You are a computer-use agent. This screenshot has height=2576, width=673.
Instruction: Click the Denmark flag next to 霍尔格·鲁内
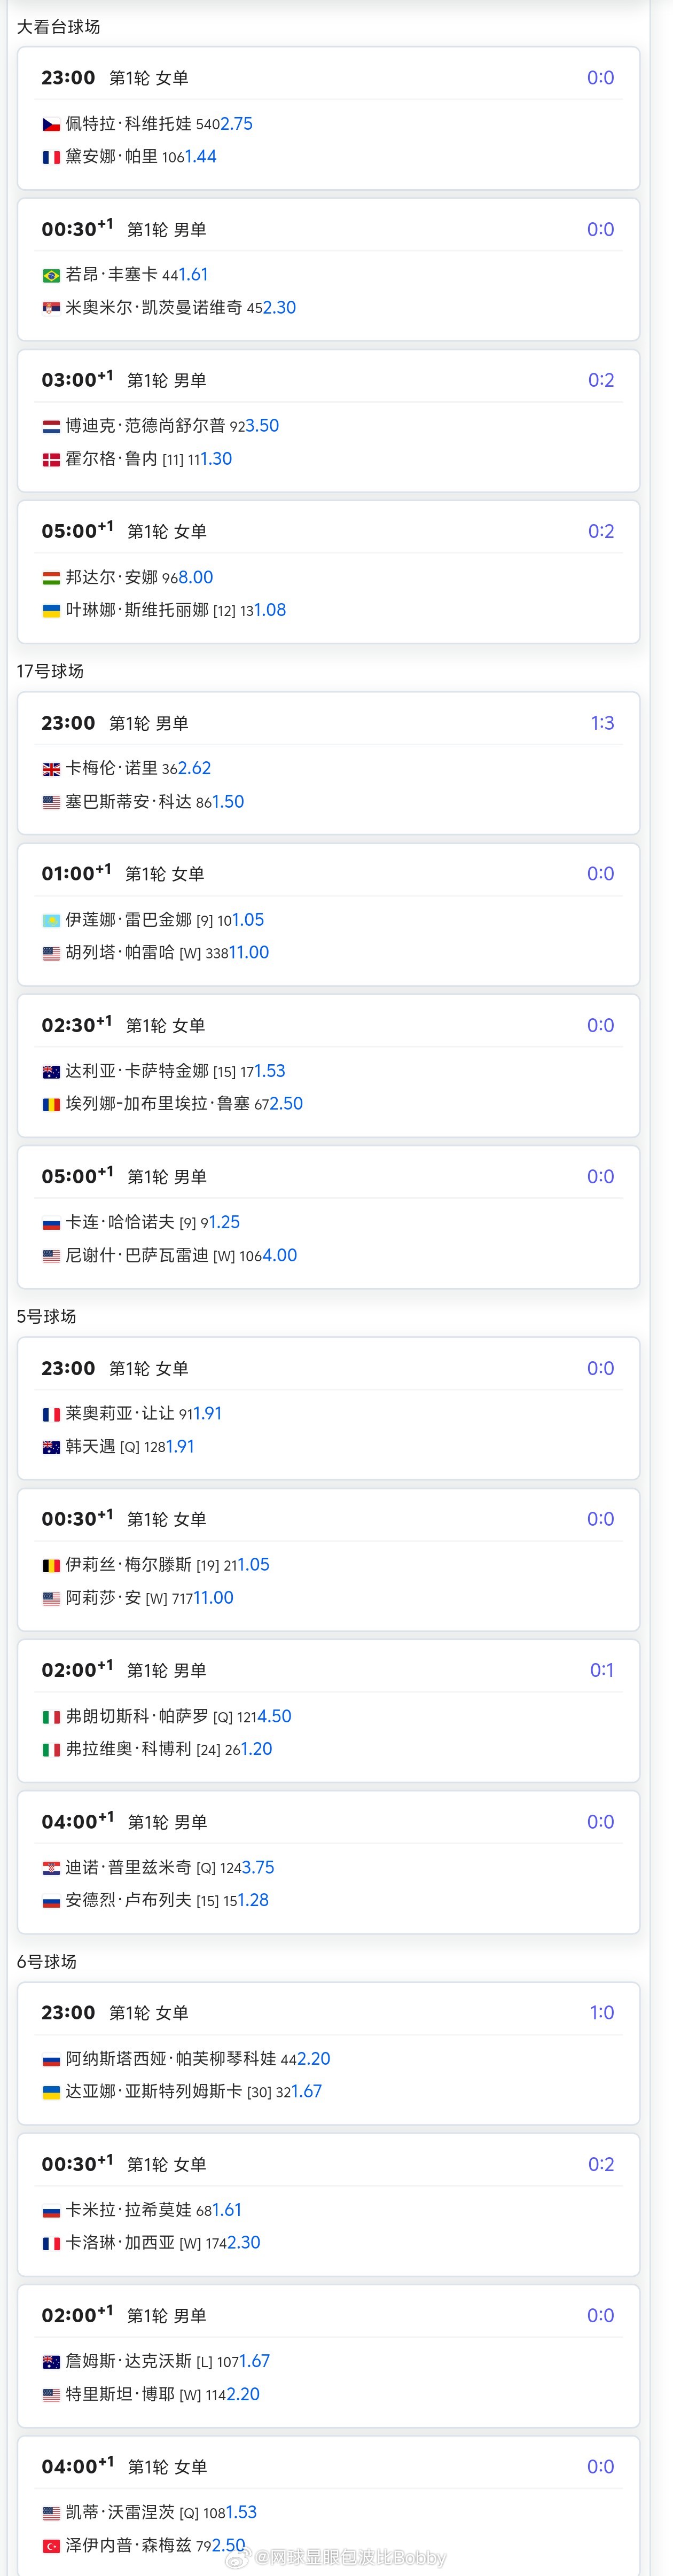coord(51,459)
